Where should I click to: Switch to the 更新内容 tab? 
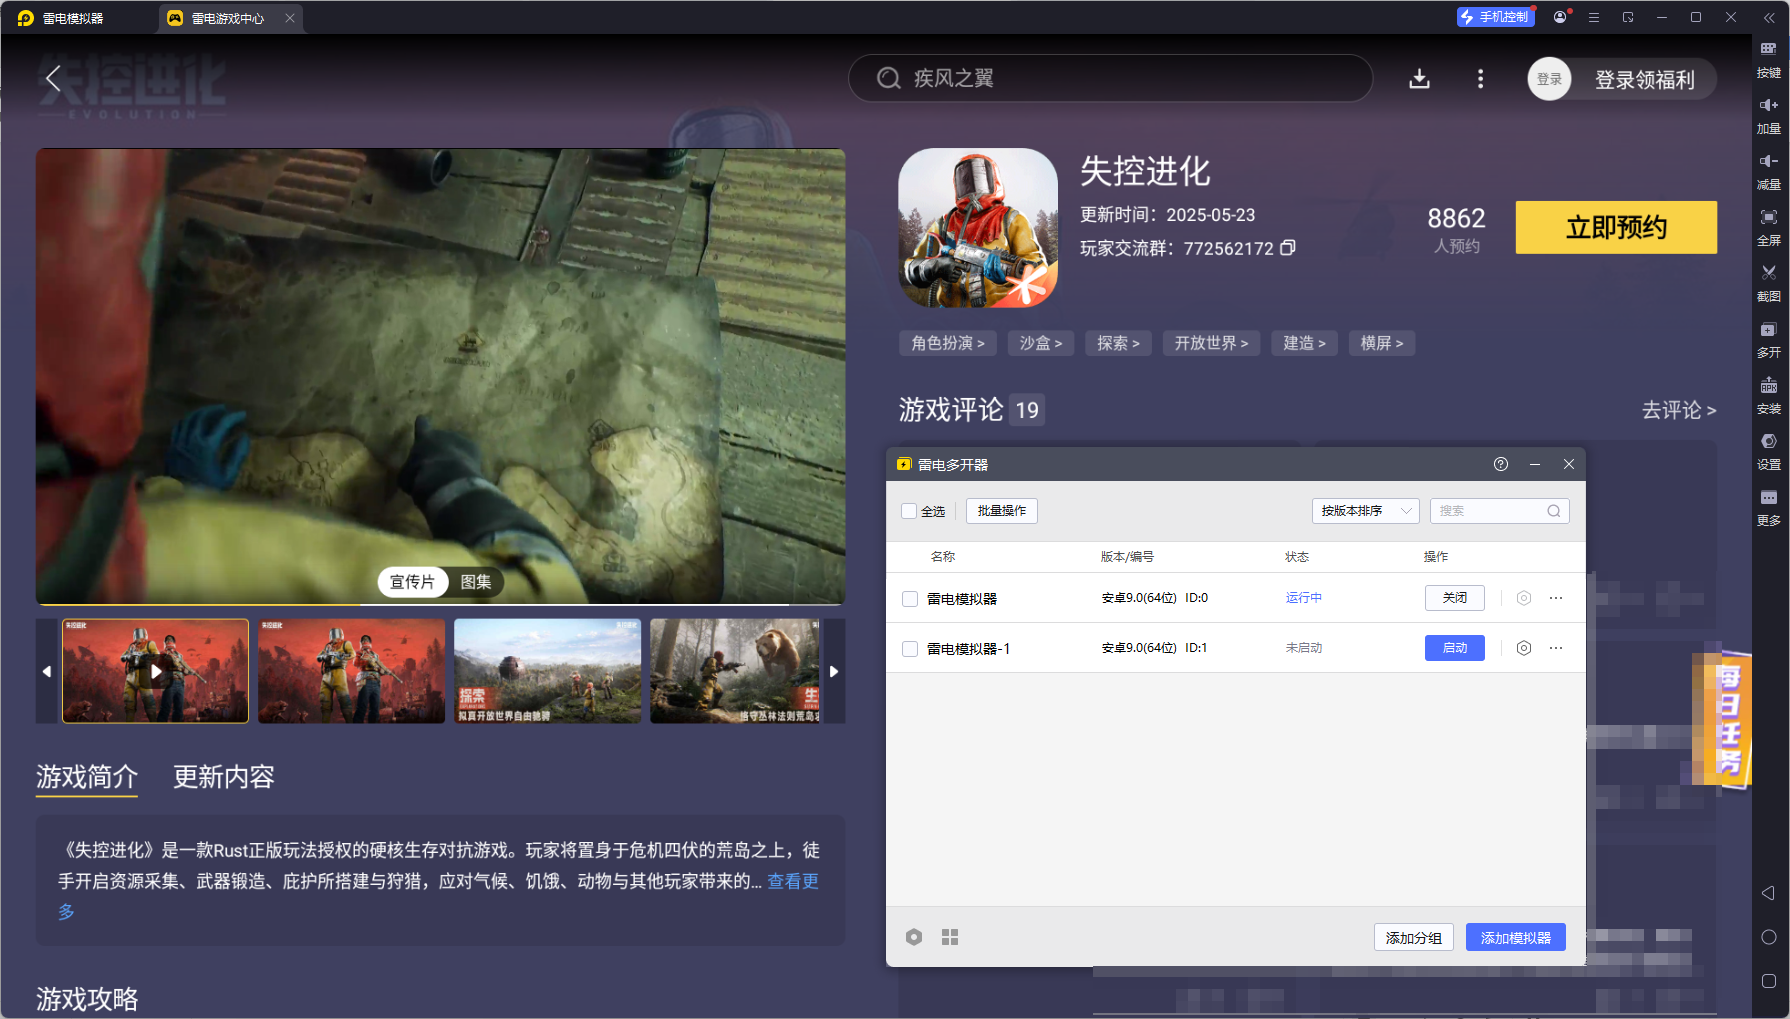click(x=223, y=777)
